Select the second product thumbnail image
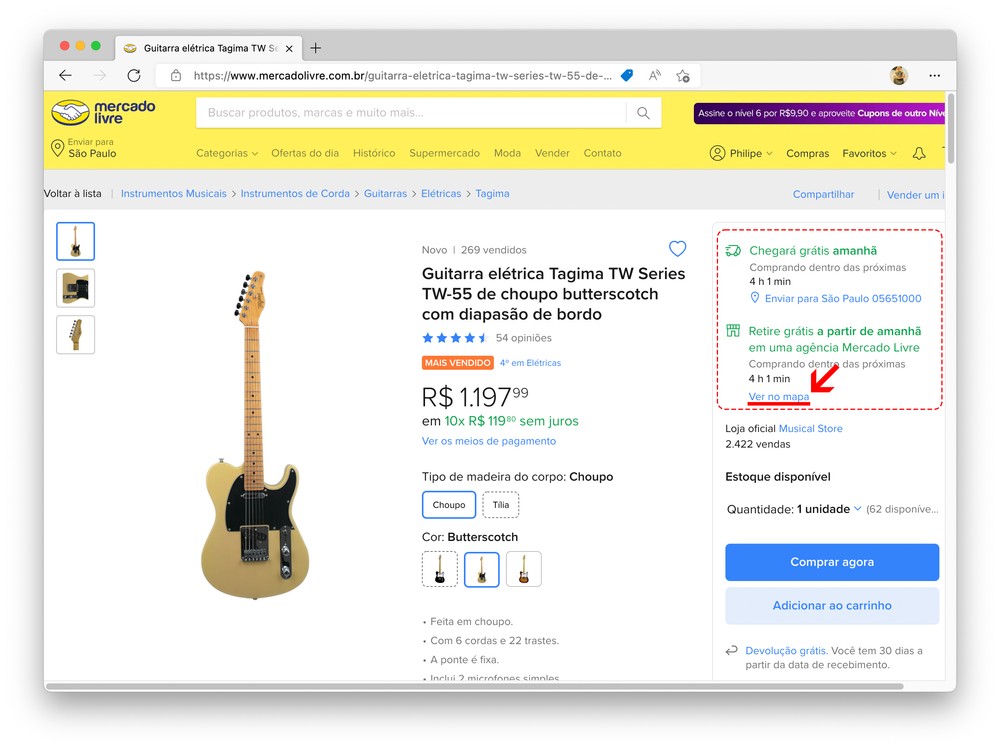1000x749 pixels. (76, 288)
